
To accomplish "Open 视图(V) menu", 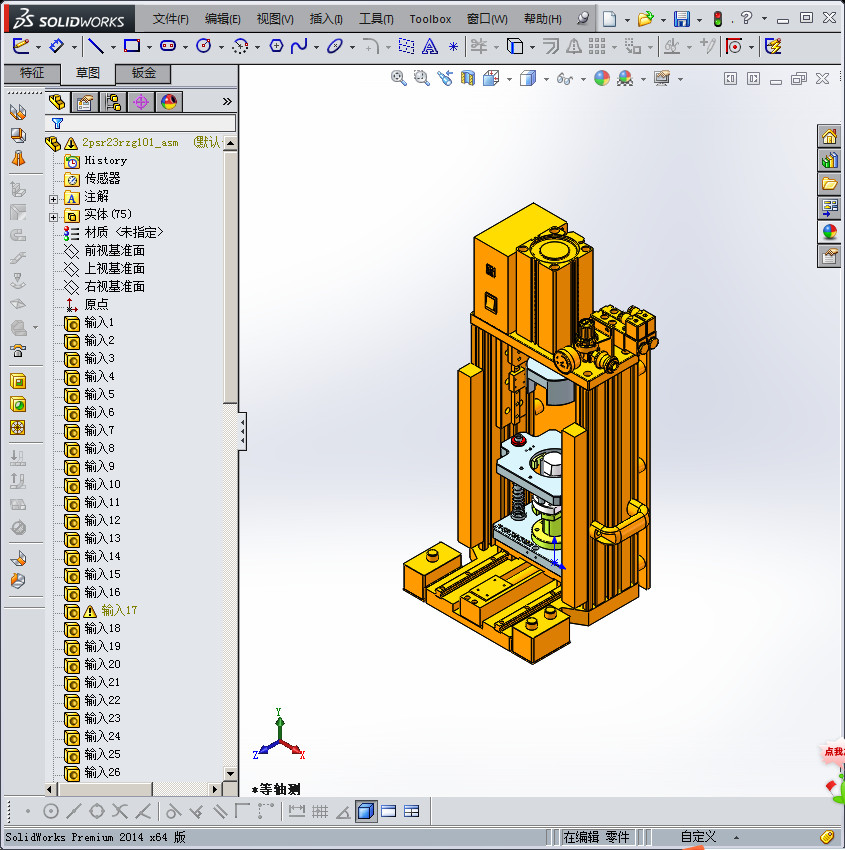I will 275,19.
